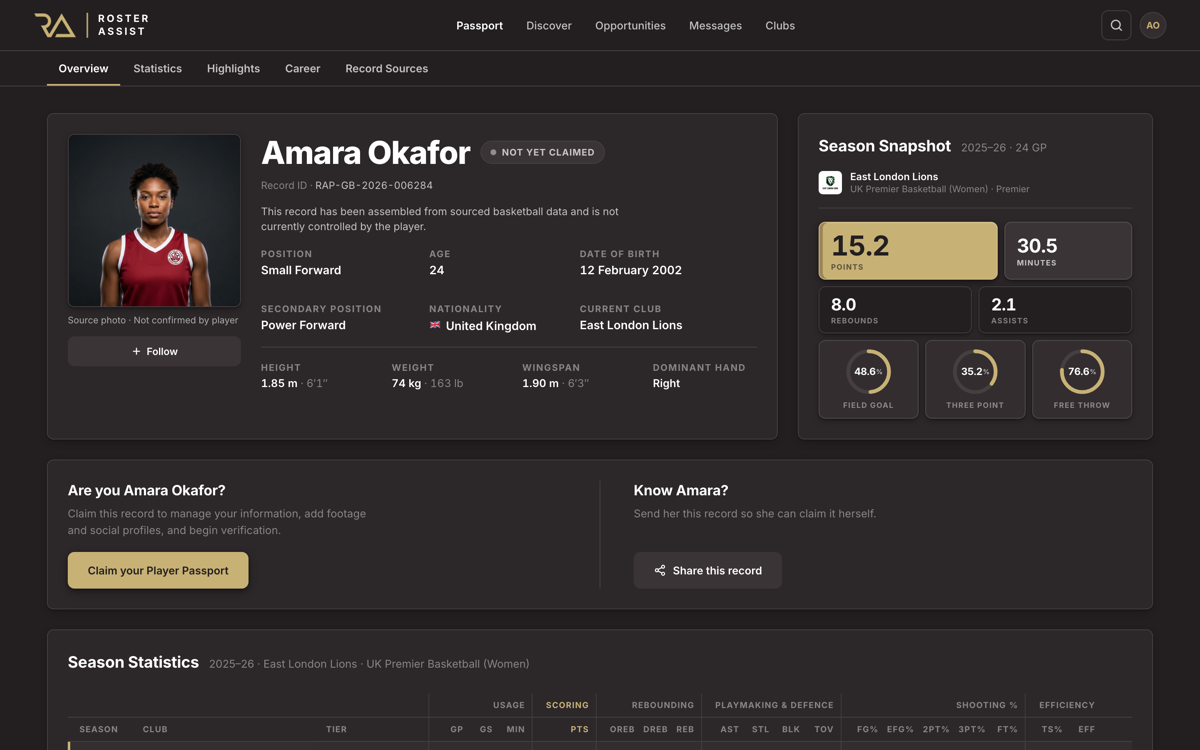Switch to the Statistics tab
Image resolution: width=1200 pixels, height=750 pixels.
click(x=157, y=68)
